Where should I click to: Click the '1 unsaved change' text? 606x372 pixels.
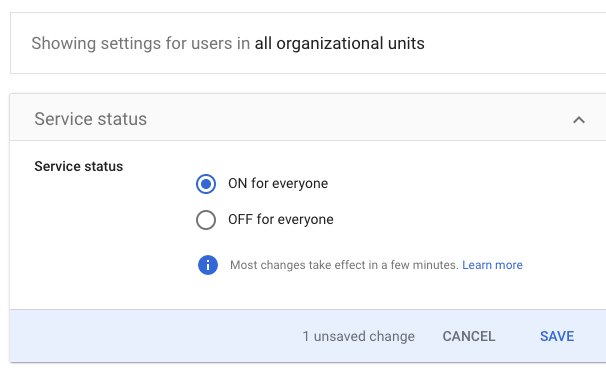[x=359, y=336]
